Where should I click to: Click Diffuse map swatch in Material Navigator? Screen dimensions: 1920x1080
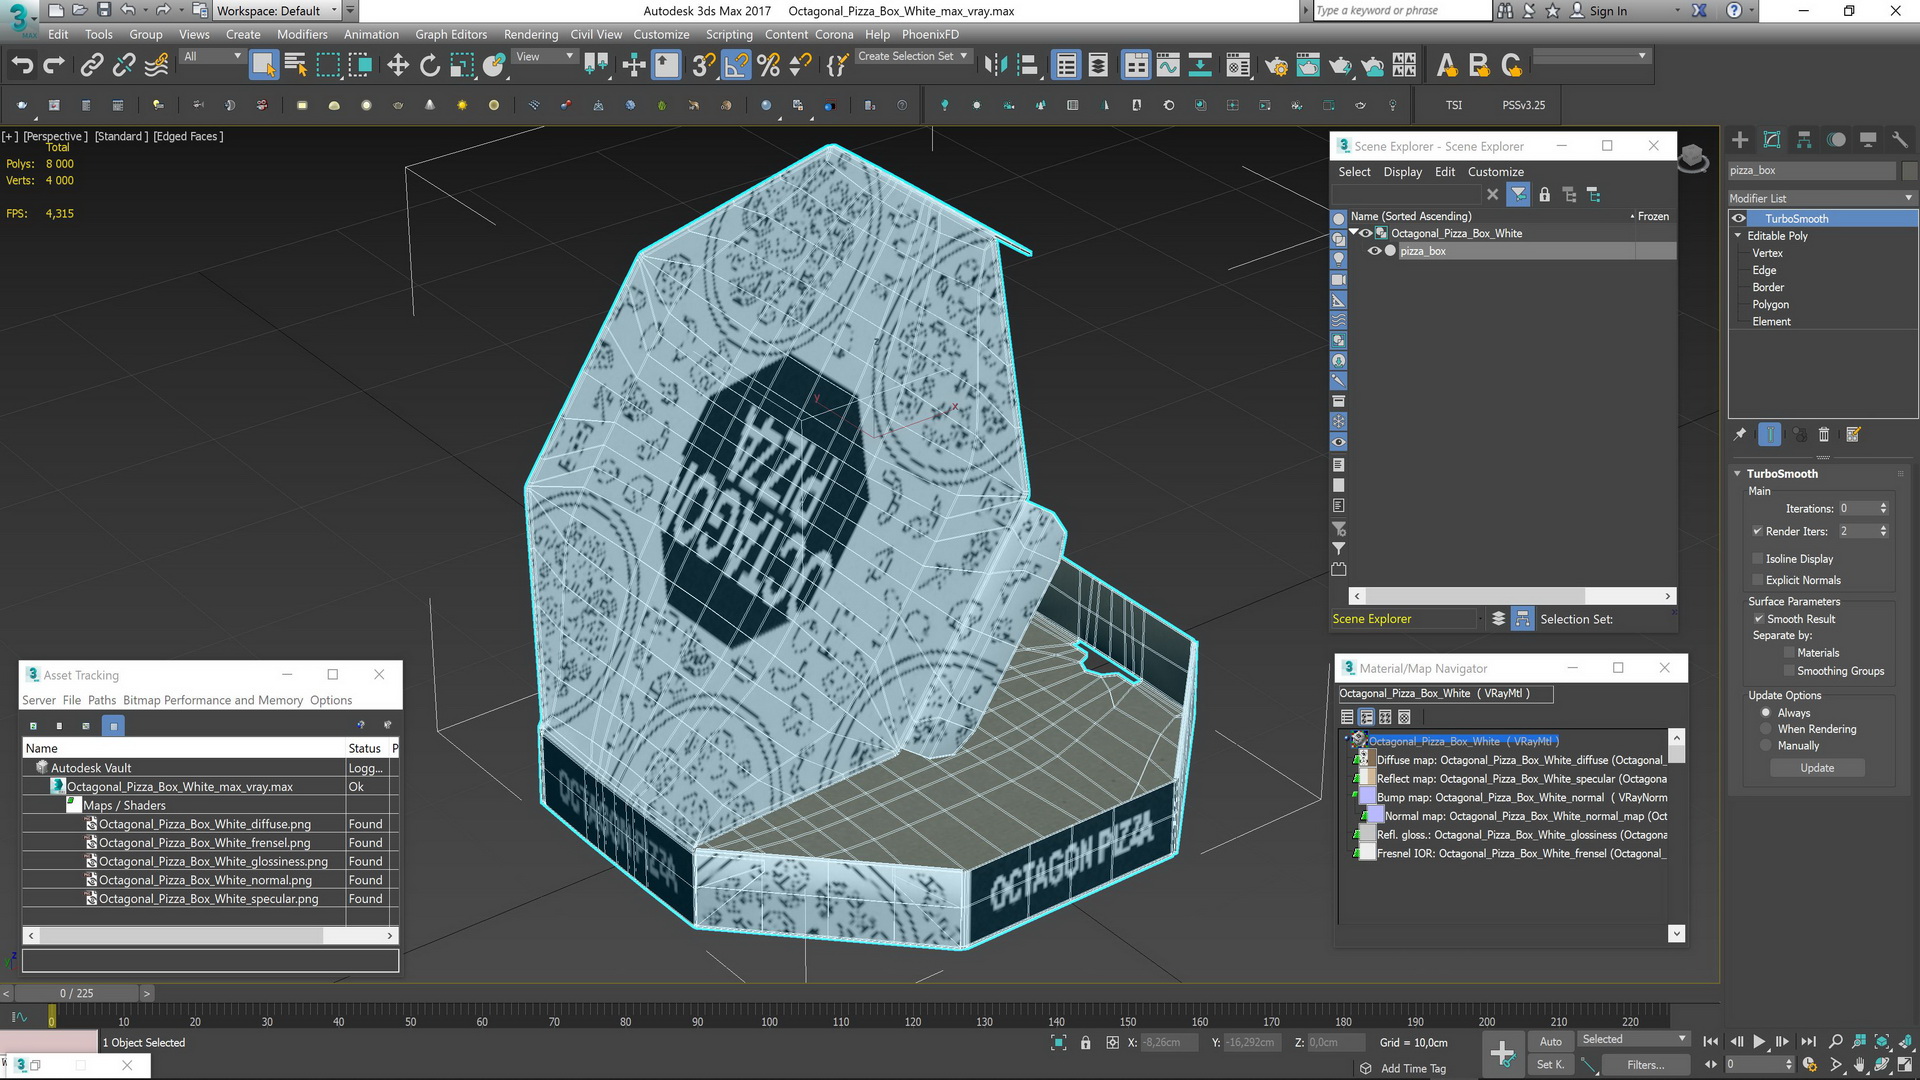(1366, 760)
